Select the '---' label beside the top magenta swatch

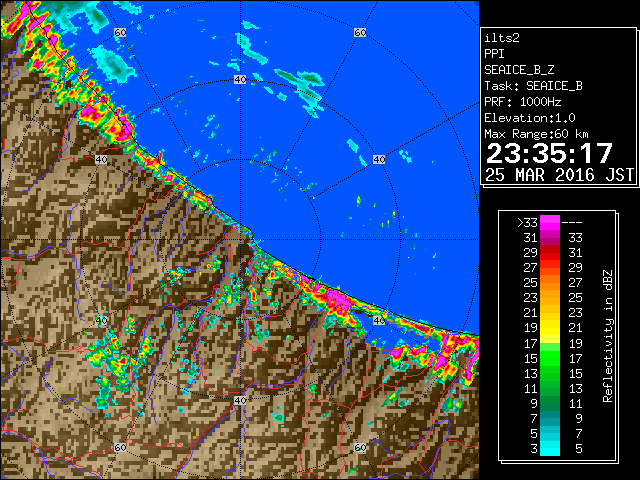tap(572, 222)
